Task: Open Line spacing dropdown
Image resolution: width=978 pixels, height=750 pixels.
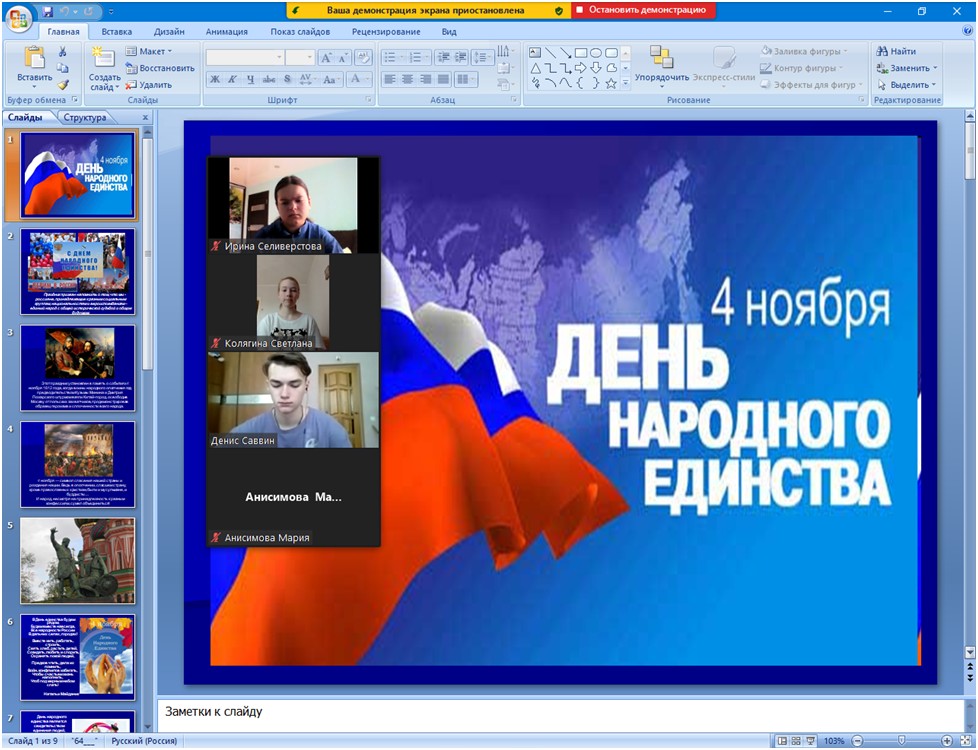Action: click(482, 57)
